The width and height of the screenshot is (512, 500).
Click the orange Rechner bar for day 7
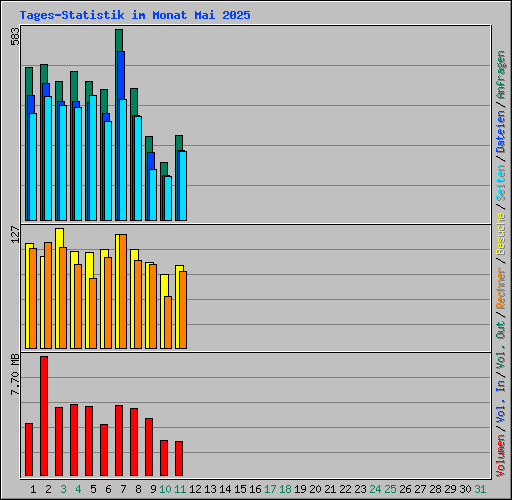pos(123,291)
